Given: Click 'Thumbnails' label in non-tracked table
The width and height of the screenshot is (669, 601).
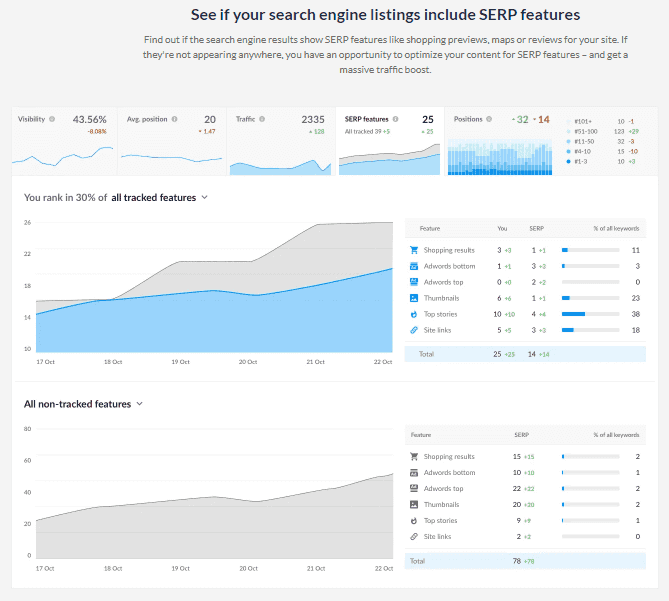Looking at the screenshot, I should coord(441,505).
